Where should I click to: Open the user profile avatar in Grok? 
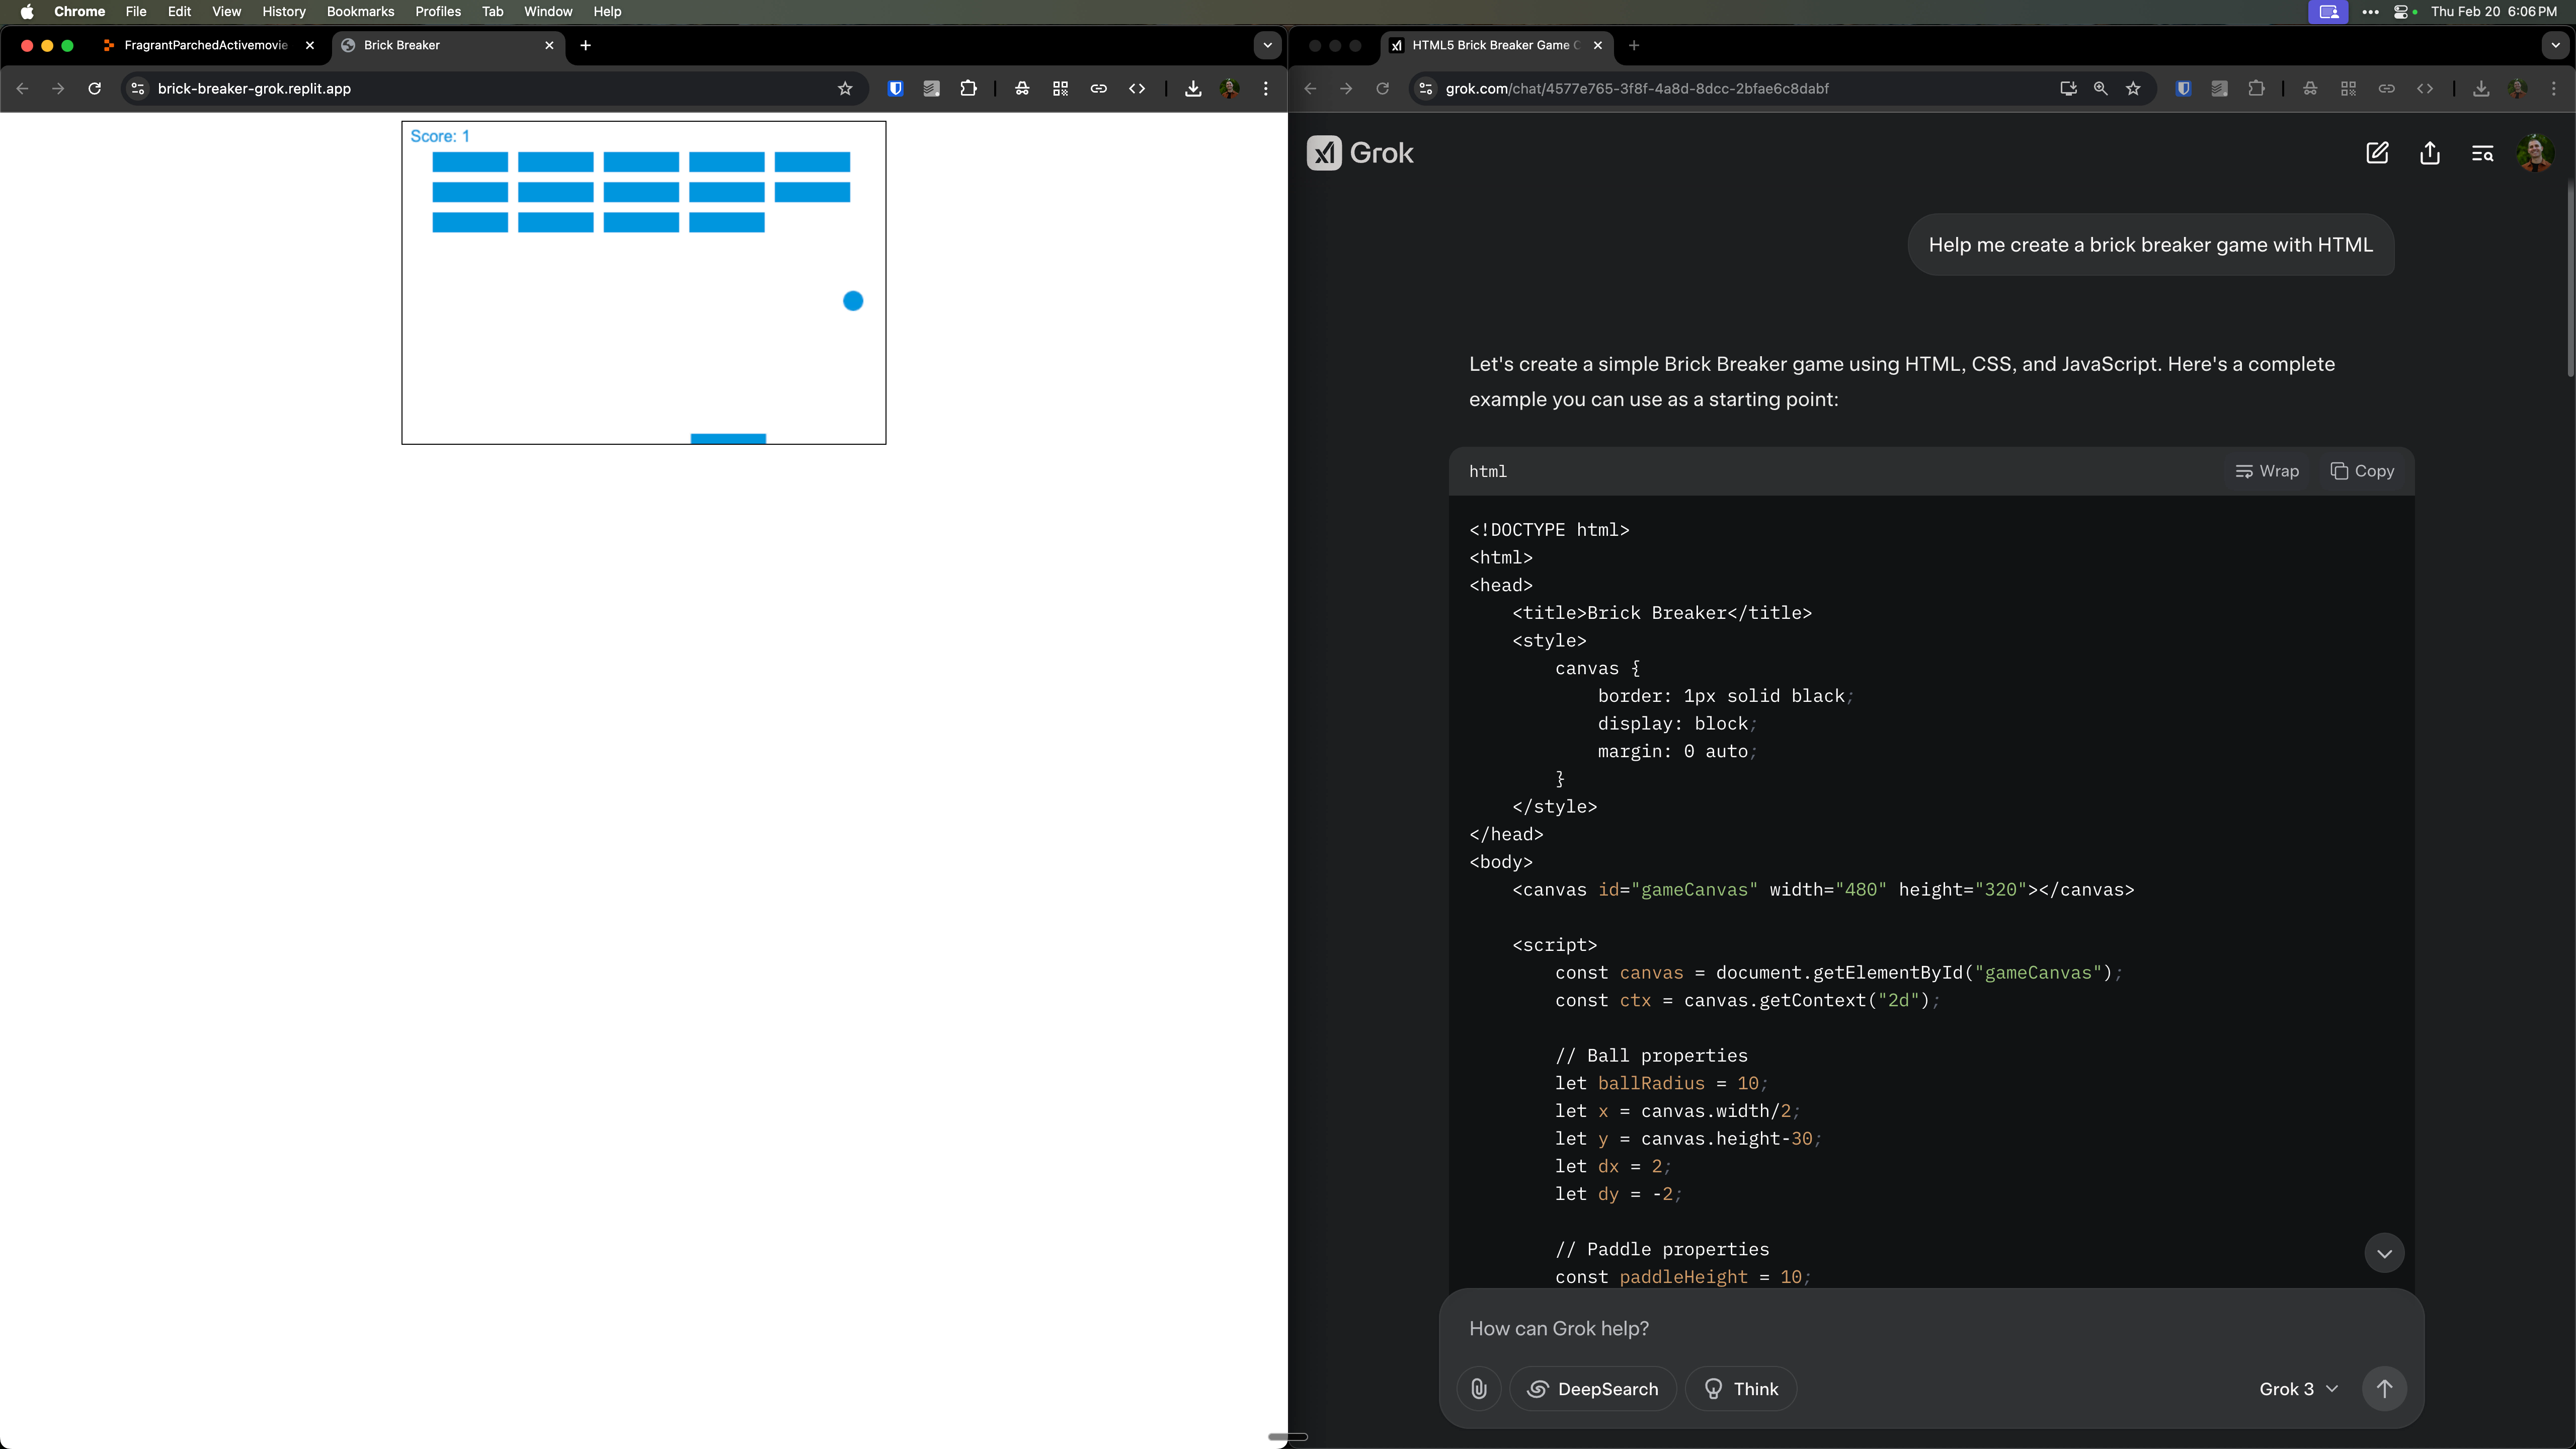coord(2534,153)
